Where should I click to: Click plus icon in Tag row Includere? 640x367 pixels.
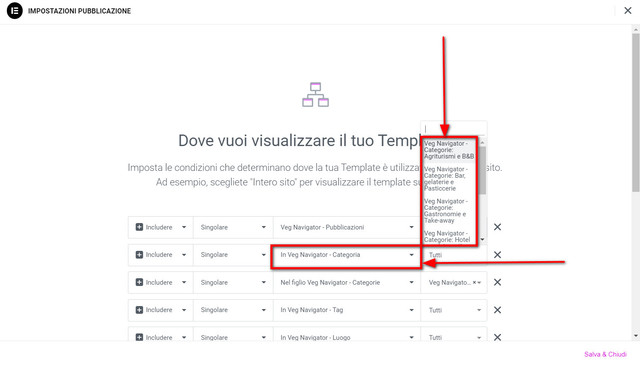[x=139, y=310]
